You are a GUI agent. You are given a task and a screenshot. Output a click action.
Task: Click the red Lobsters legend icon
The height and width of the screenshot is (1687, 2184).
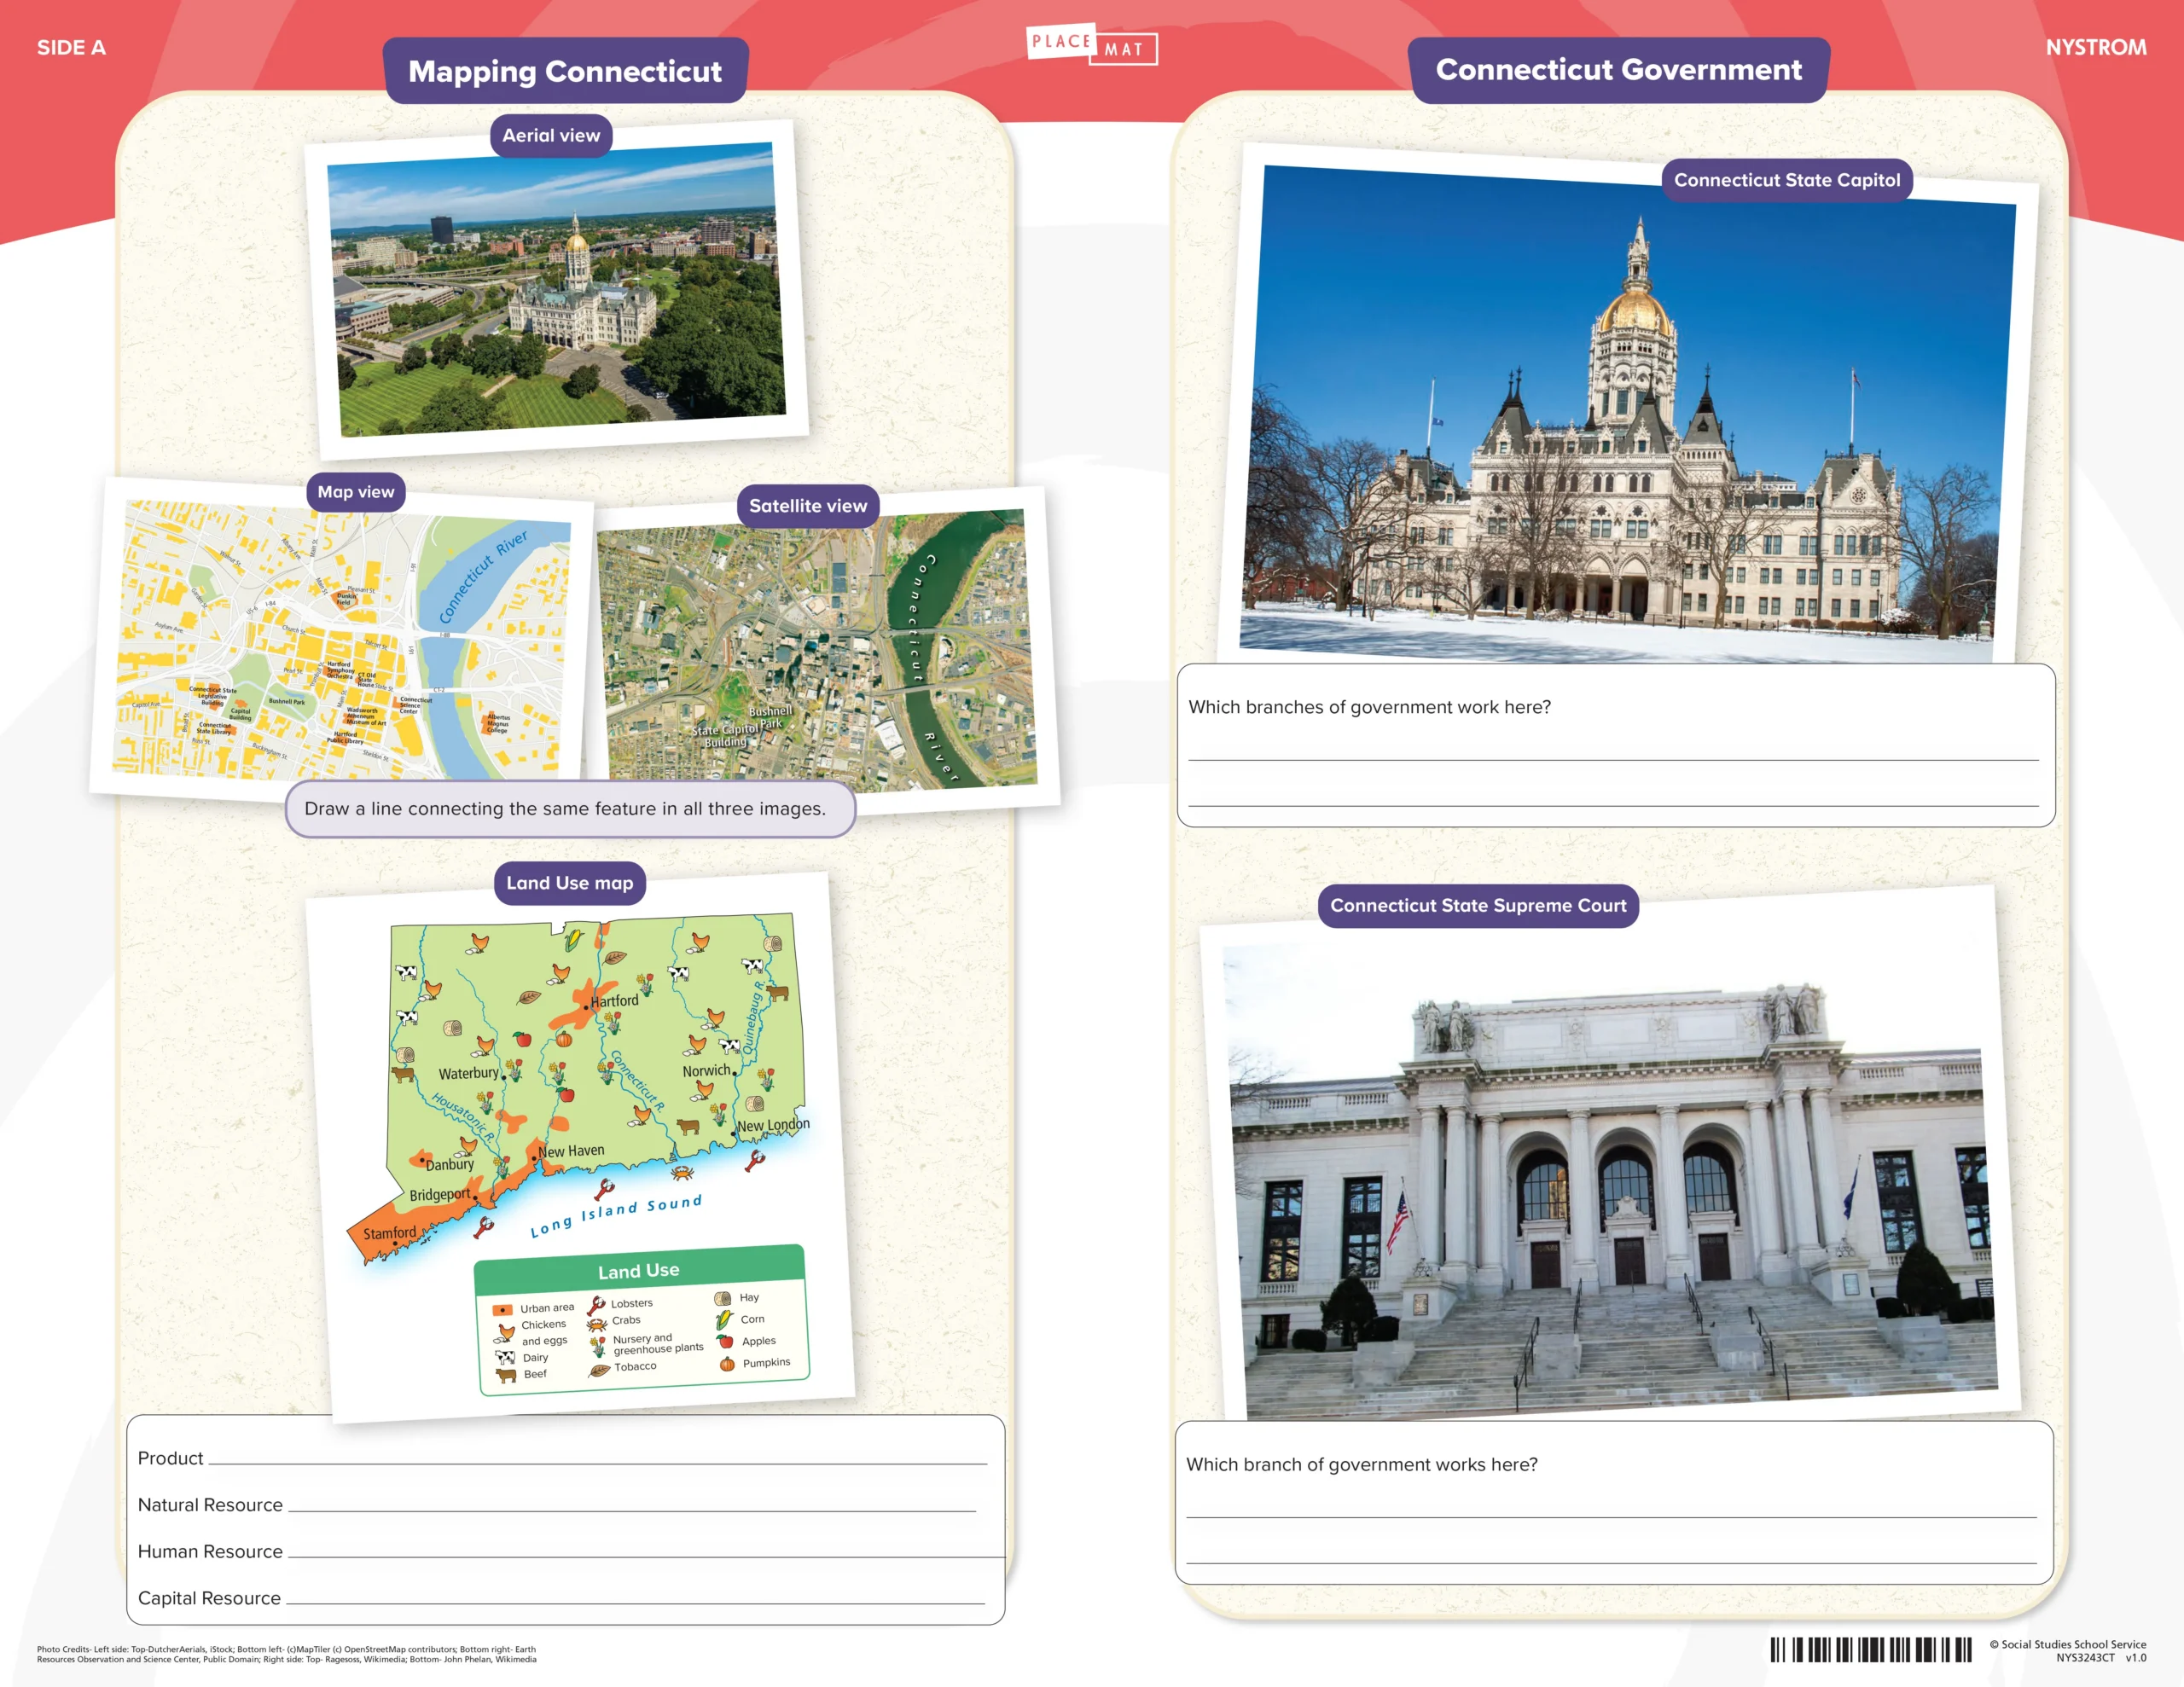[596, 1305]
